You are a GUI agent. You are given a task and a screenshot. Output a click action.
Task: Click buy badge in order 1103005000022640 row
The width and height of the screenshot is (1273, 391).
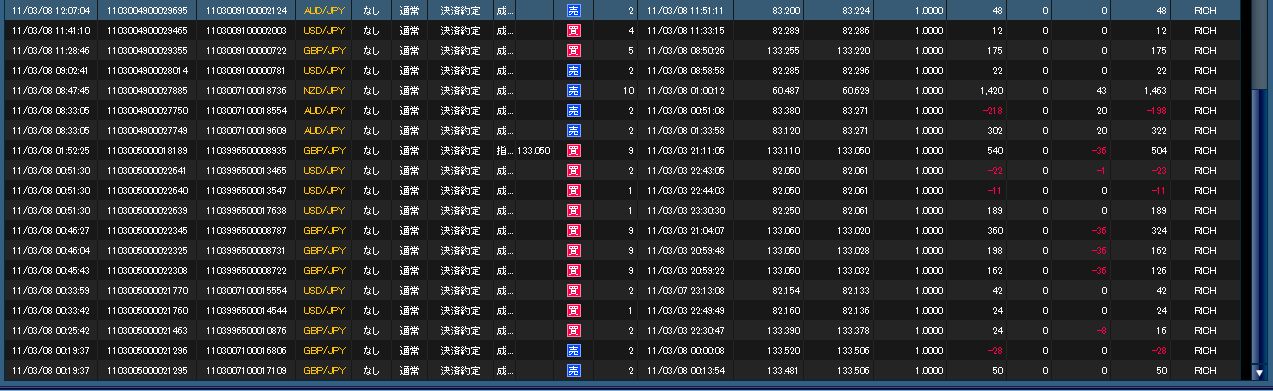[x=573, y=190]
